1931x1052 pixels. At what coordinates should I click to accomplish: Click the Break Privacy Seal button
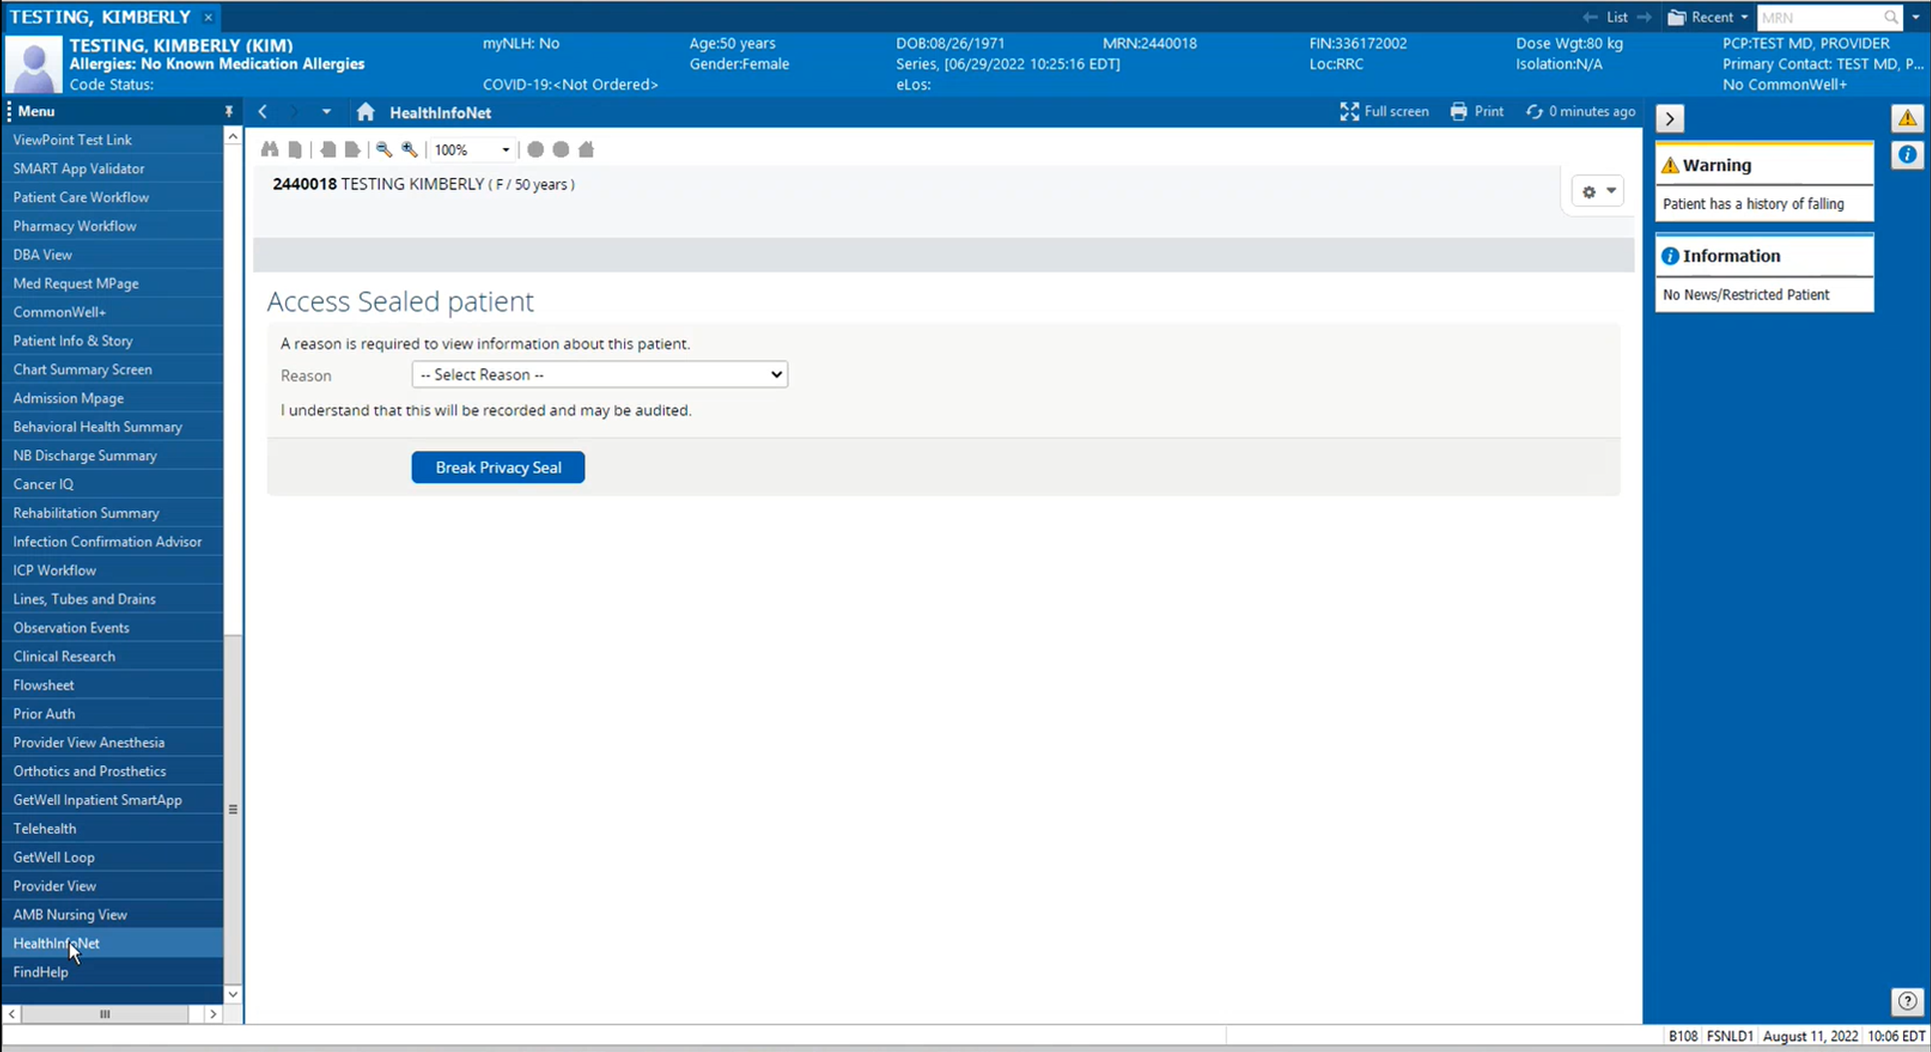498,468
